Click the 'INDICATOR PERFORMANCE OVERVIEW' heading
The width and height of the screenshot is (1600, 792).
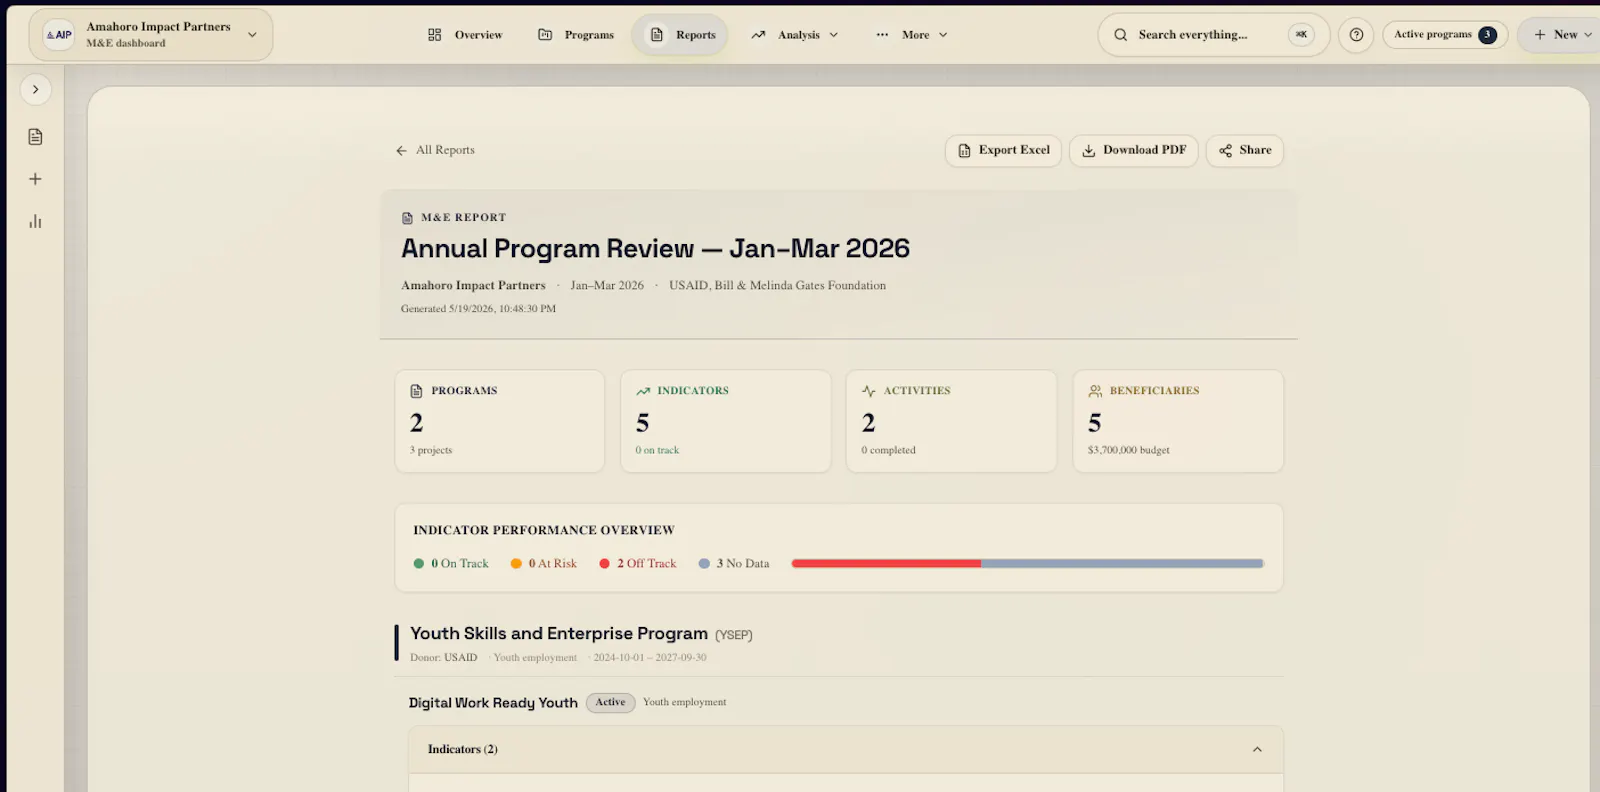[x=544, y=531]
